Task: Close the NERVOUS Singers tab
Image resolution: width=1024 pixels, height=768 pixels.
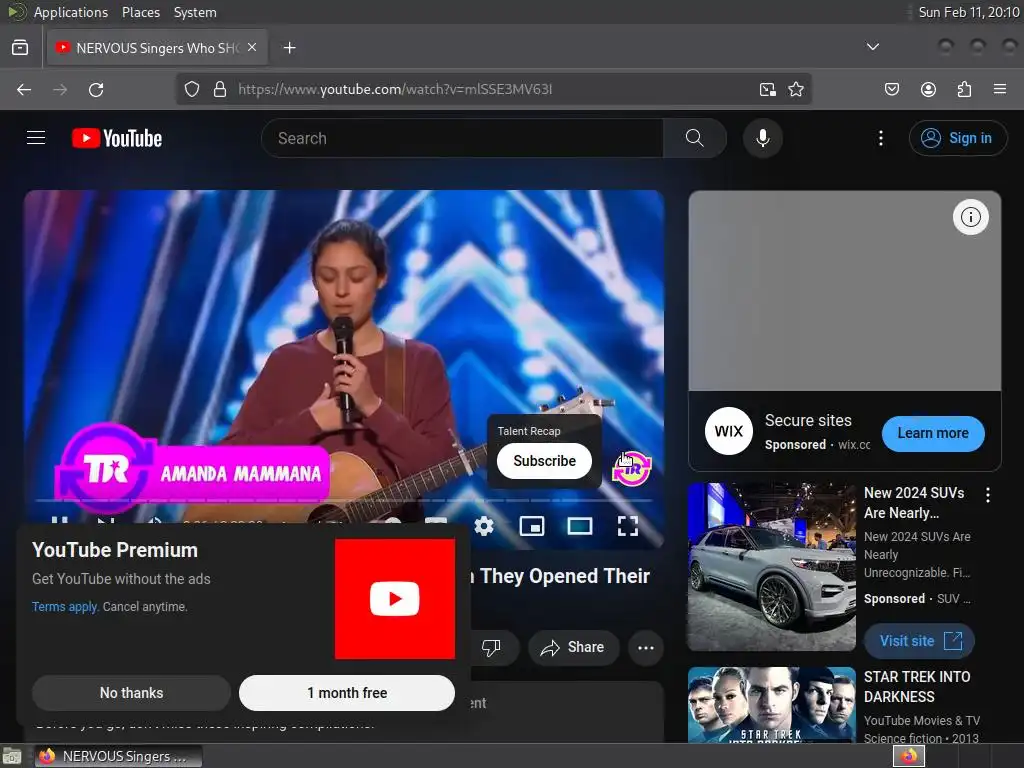Action: click(252, 48)
